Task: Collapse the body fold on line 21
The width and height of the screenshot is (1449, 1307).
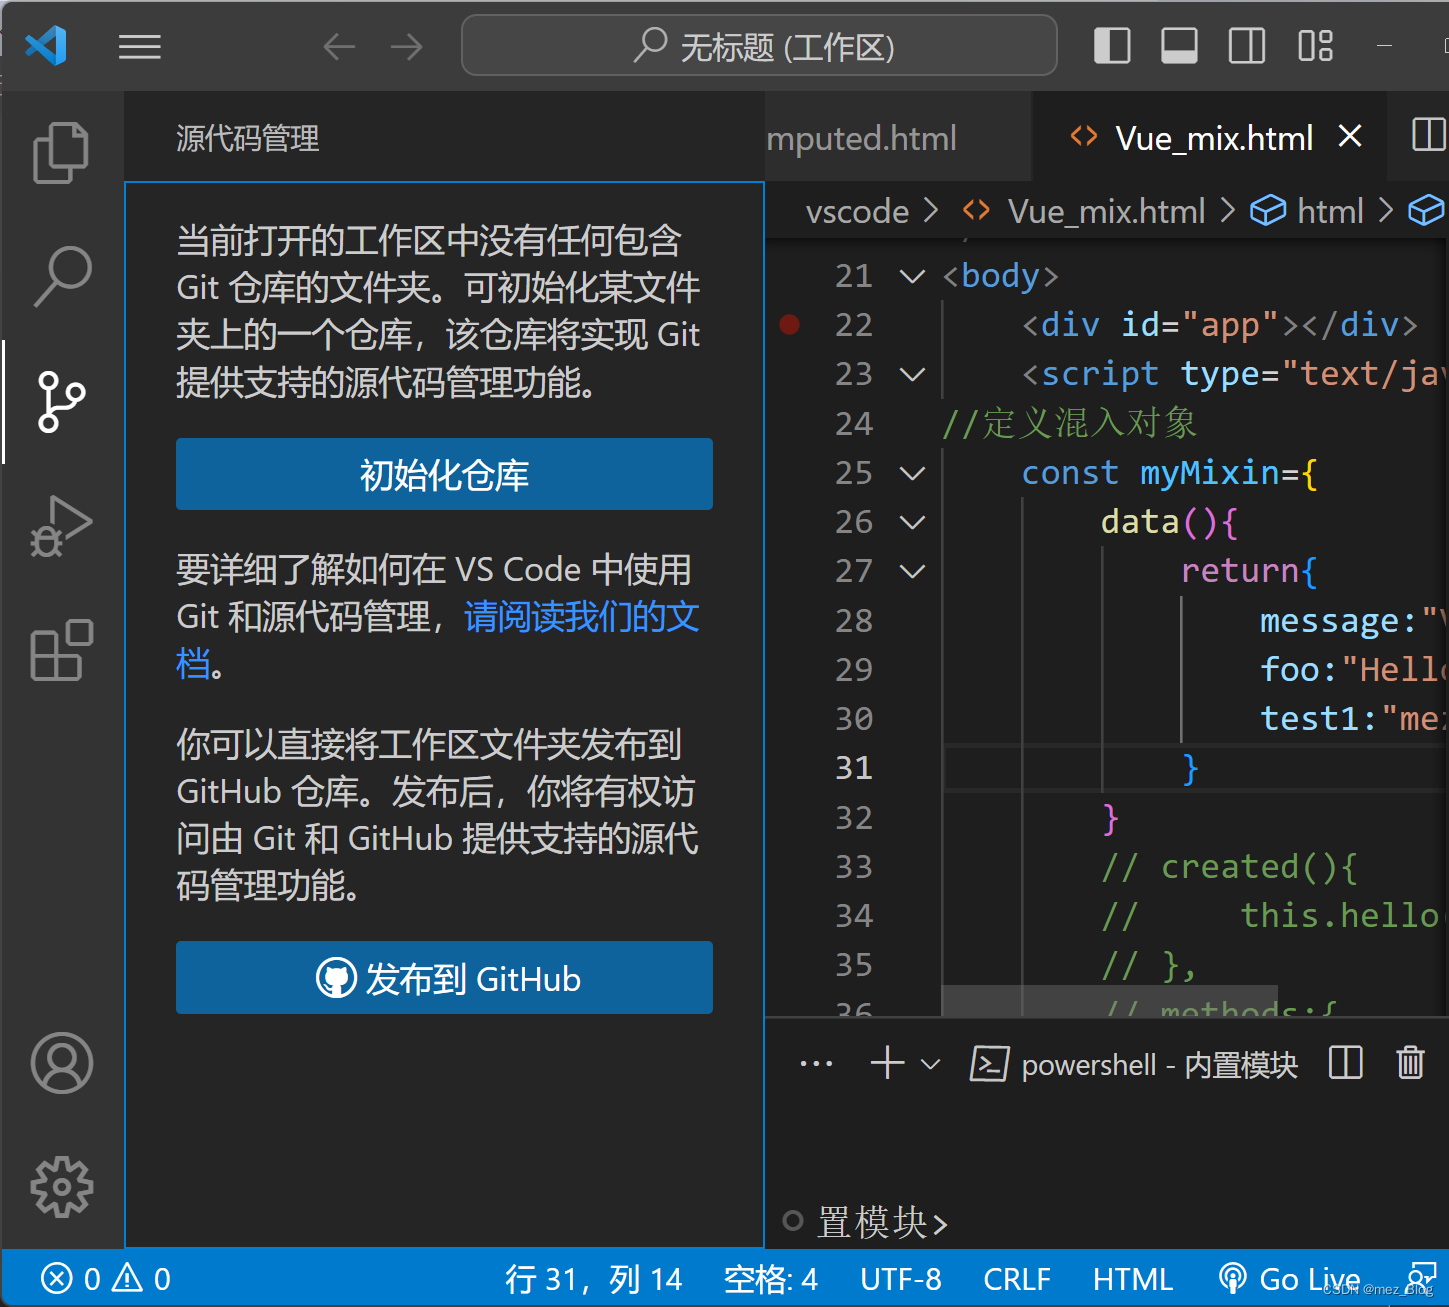Action: pyautogui.click(x=912, y=276)
